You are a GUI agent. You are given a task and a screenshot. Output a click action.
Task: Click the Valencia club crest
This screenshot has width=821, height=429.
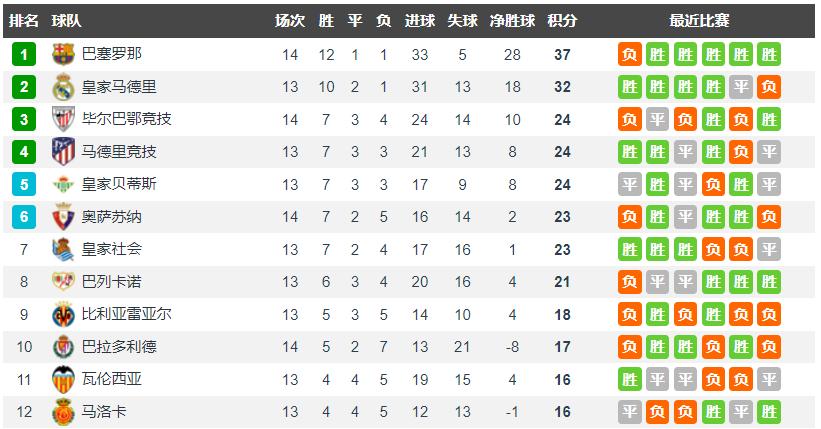click(63, 379)
